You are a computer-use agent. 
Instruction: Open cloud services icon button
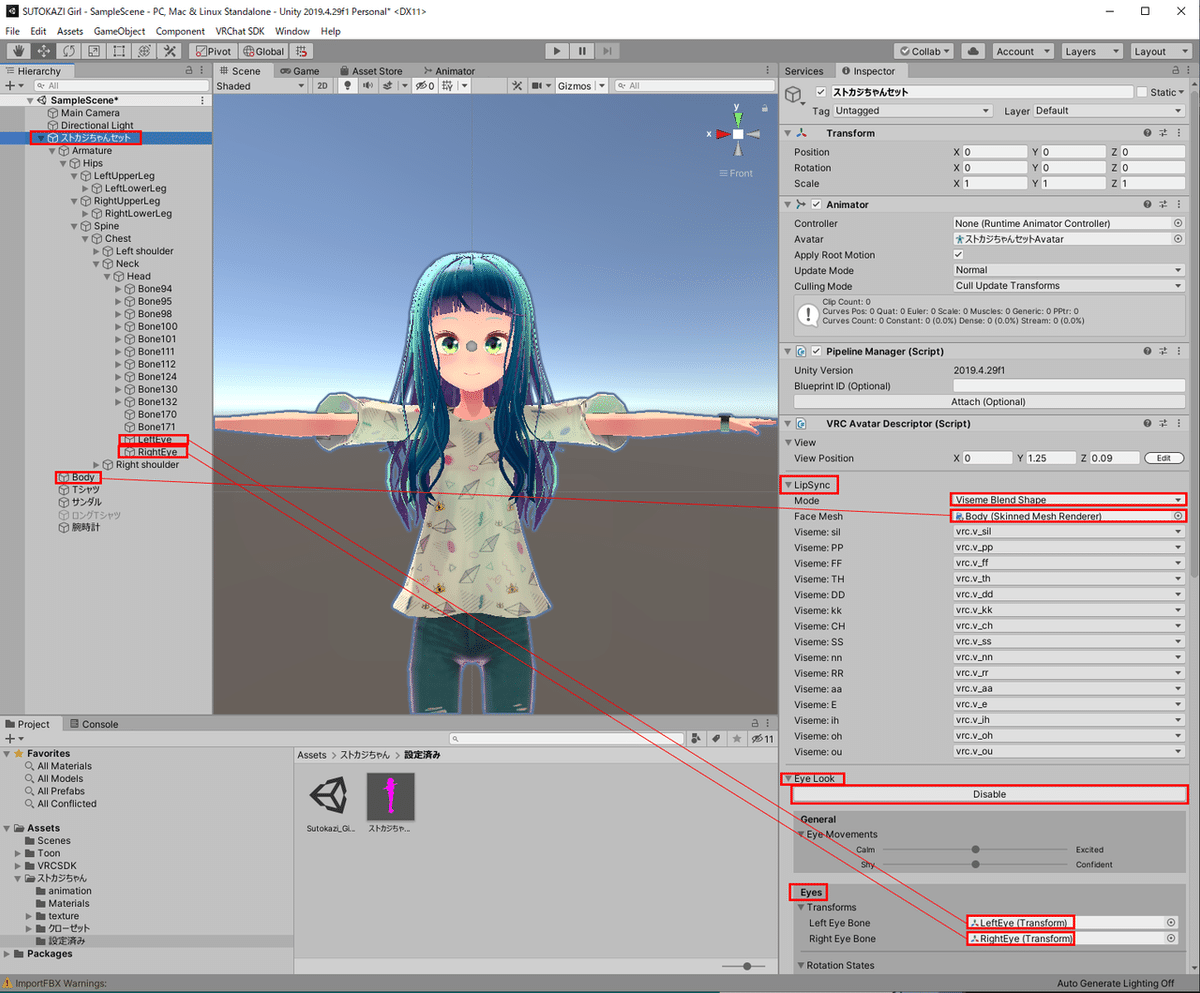pos(972,51)
